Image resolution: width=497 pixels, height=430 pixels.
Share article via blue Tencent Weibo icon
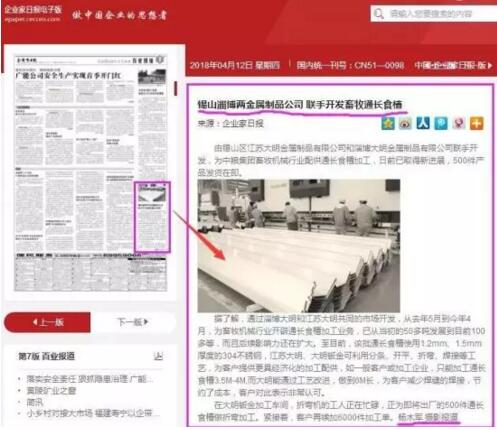point(441,123)
